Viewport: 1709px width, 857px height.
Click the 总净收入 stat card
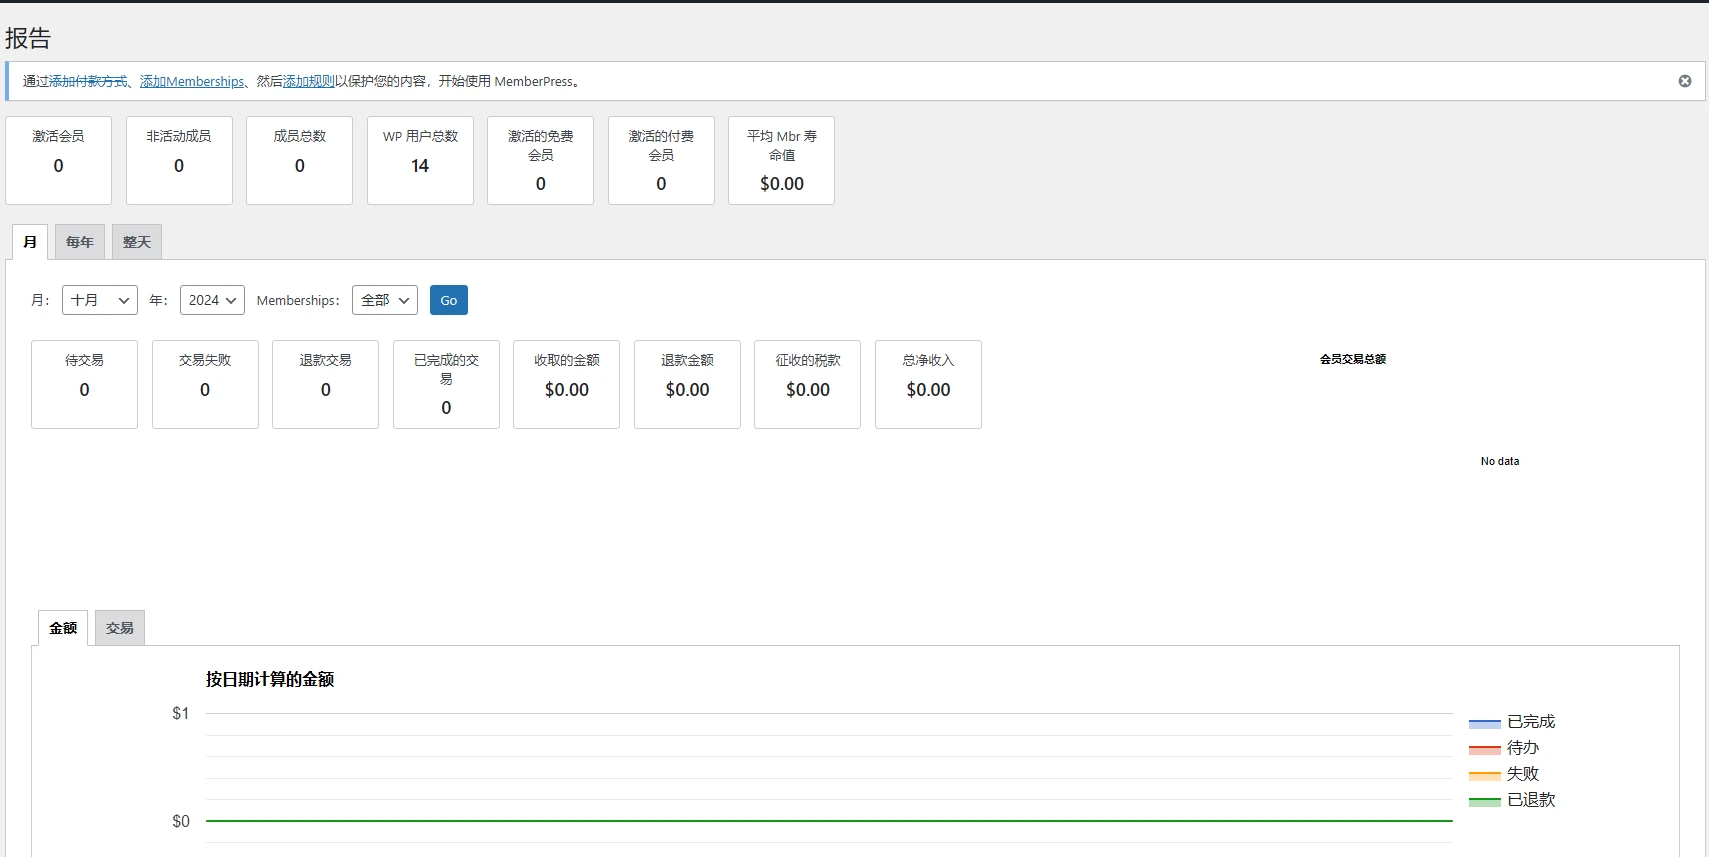tap(928, 384)
